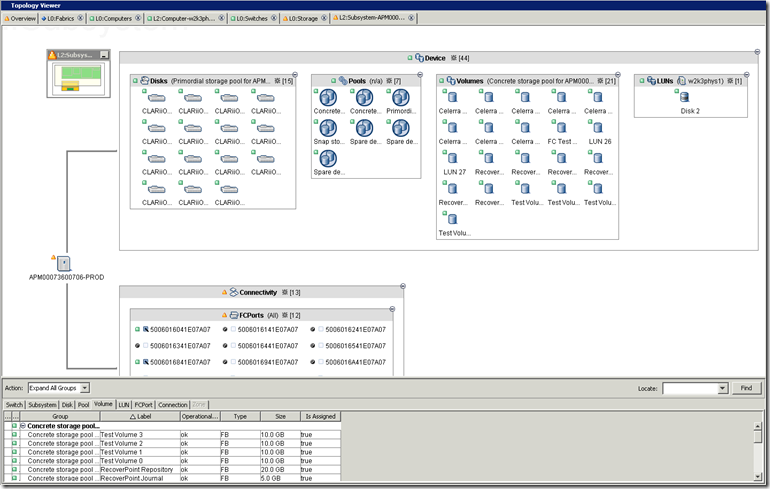Click the Type column header

[x=240, y=416]
